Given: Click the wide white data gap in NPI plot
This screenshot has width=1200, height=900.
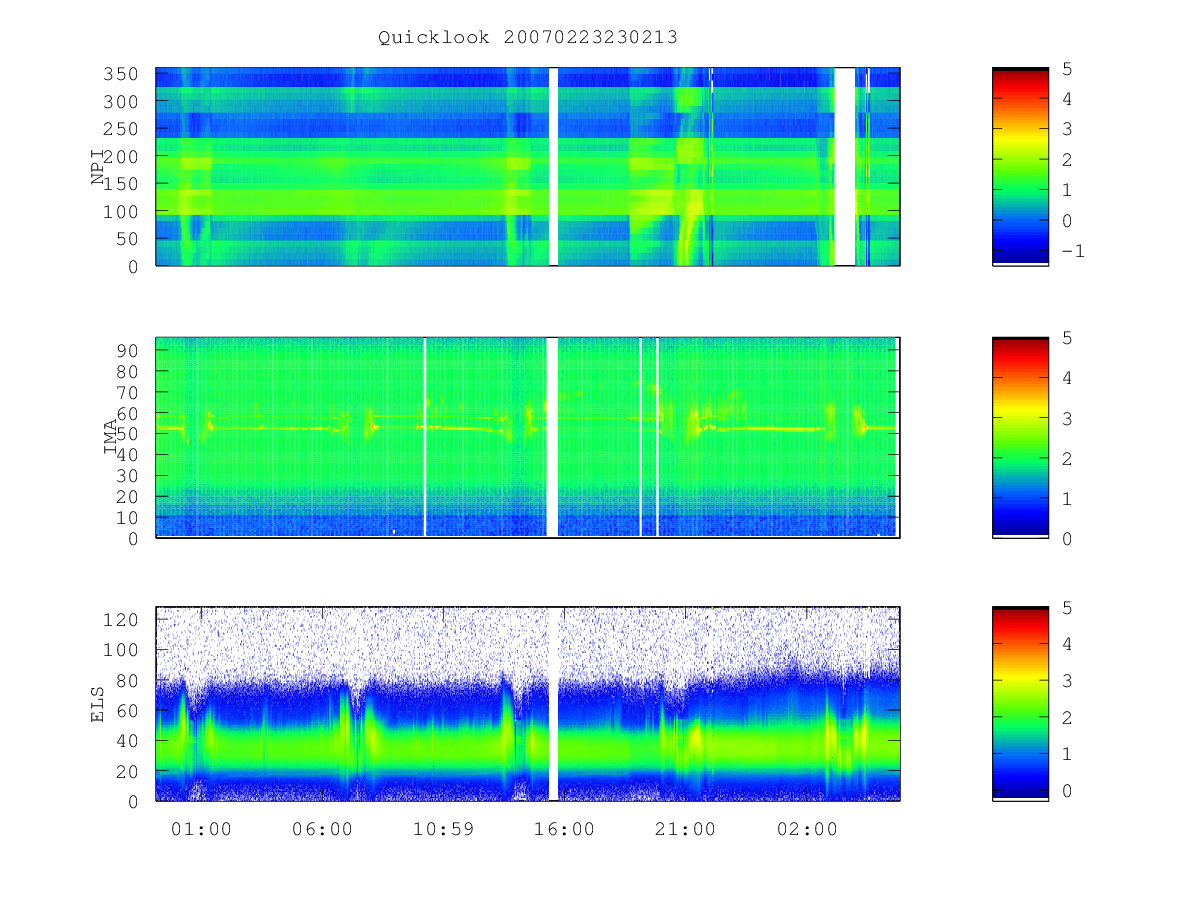Looking at the screenshot, I should point(845,166).
